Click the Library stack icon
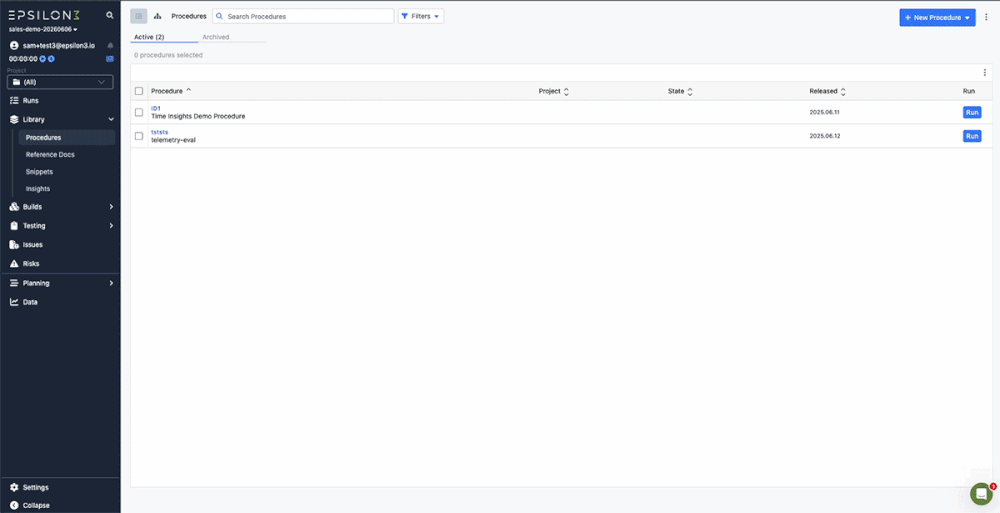Image resolution: width=1000 pixels, height=513 pixels. point(14,119)
